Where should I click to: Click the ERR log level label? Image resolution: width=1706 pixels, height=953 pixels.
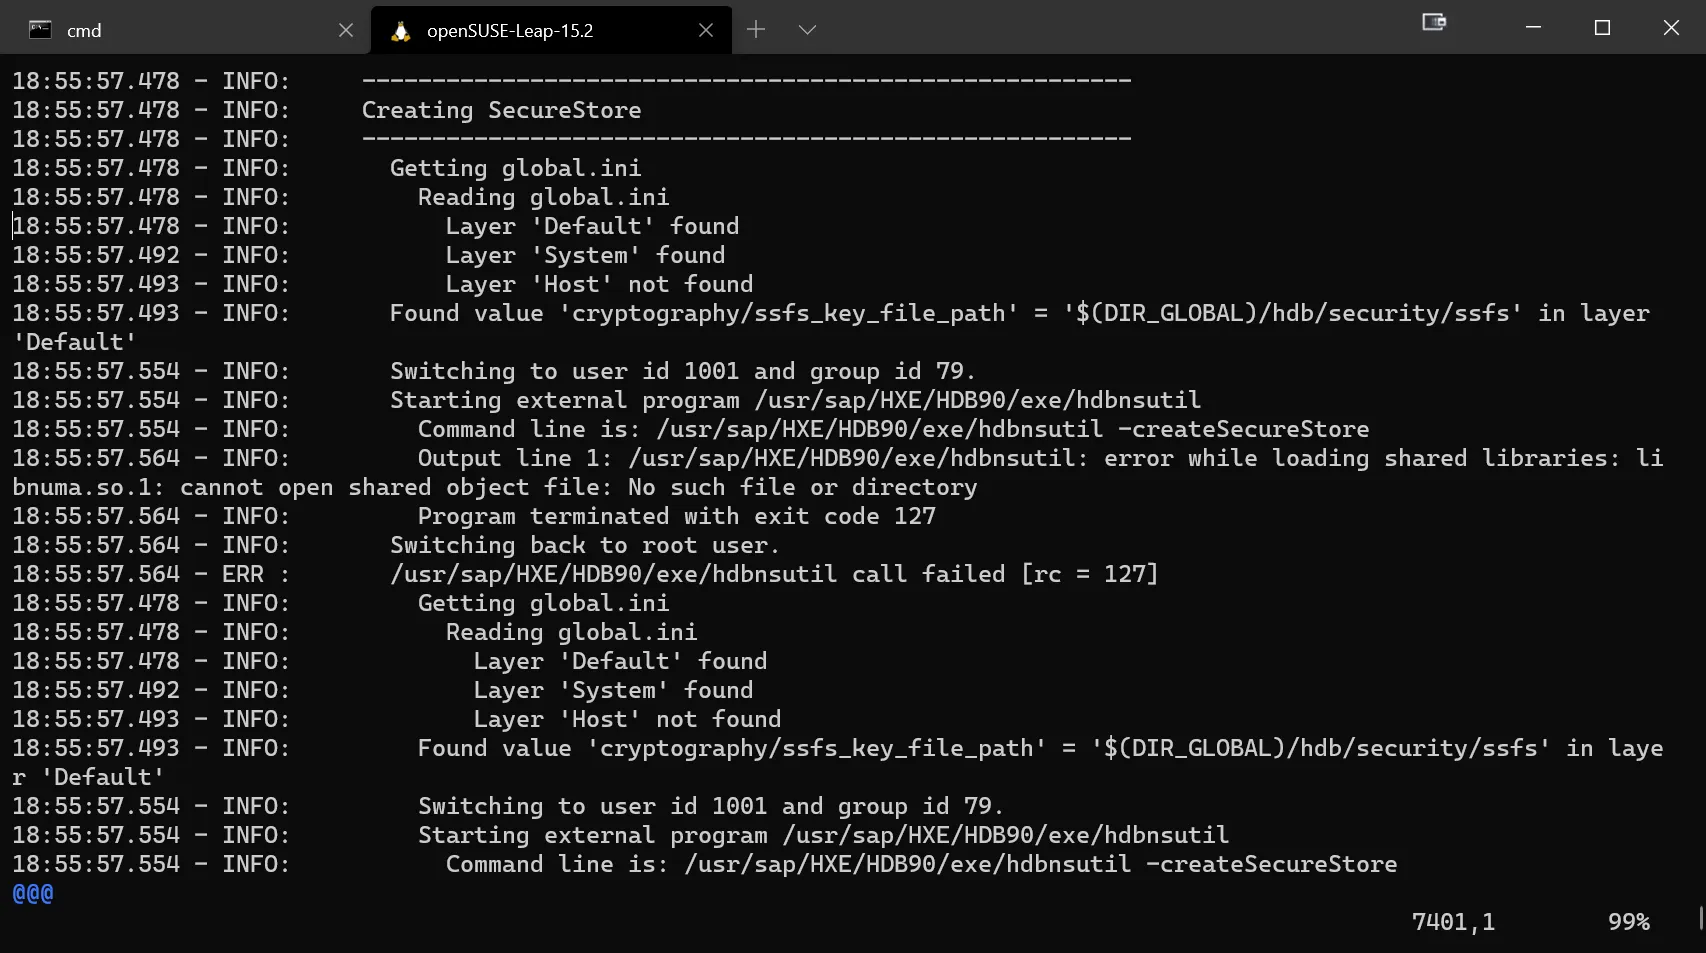(243, 574)
